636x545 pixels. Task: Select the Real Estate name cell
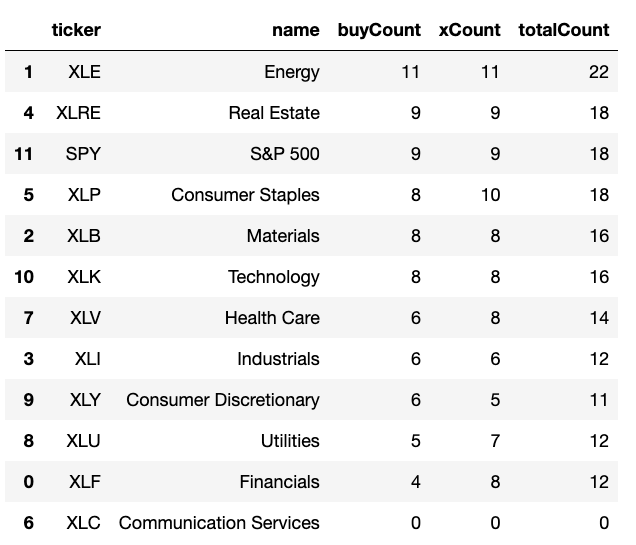coord(274,113)
